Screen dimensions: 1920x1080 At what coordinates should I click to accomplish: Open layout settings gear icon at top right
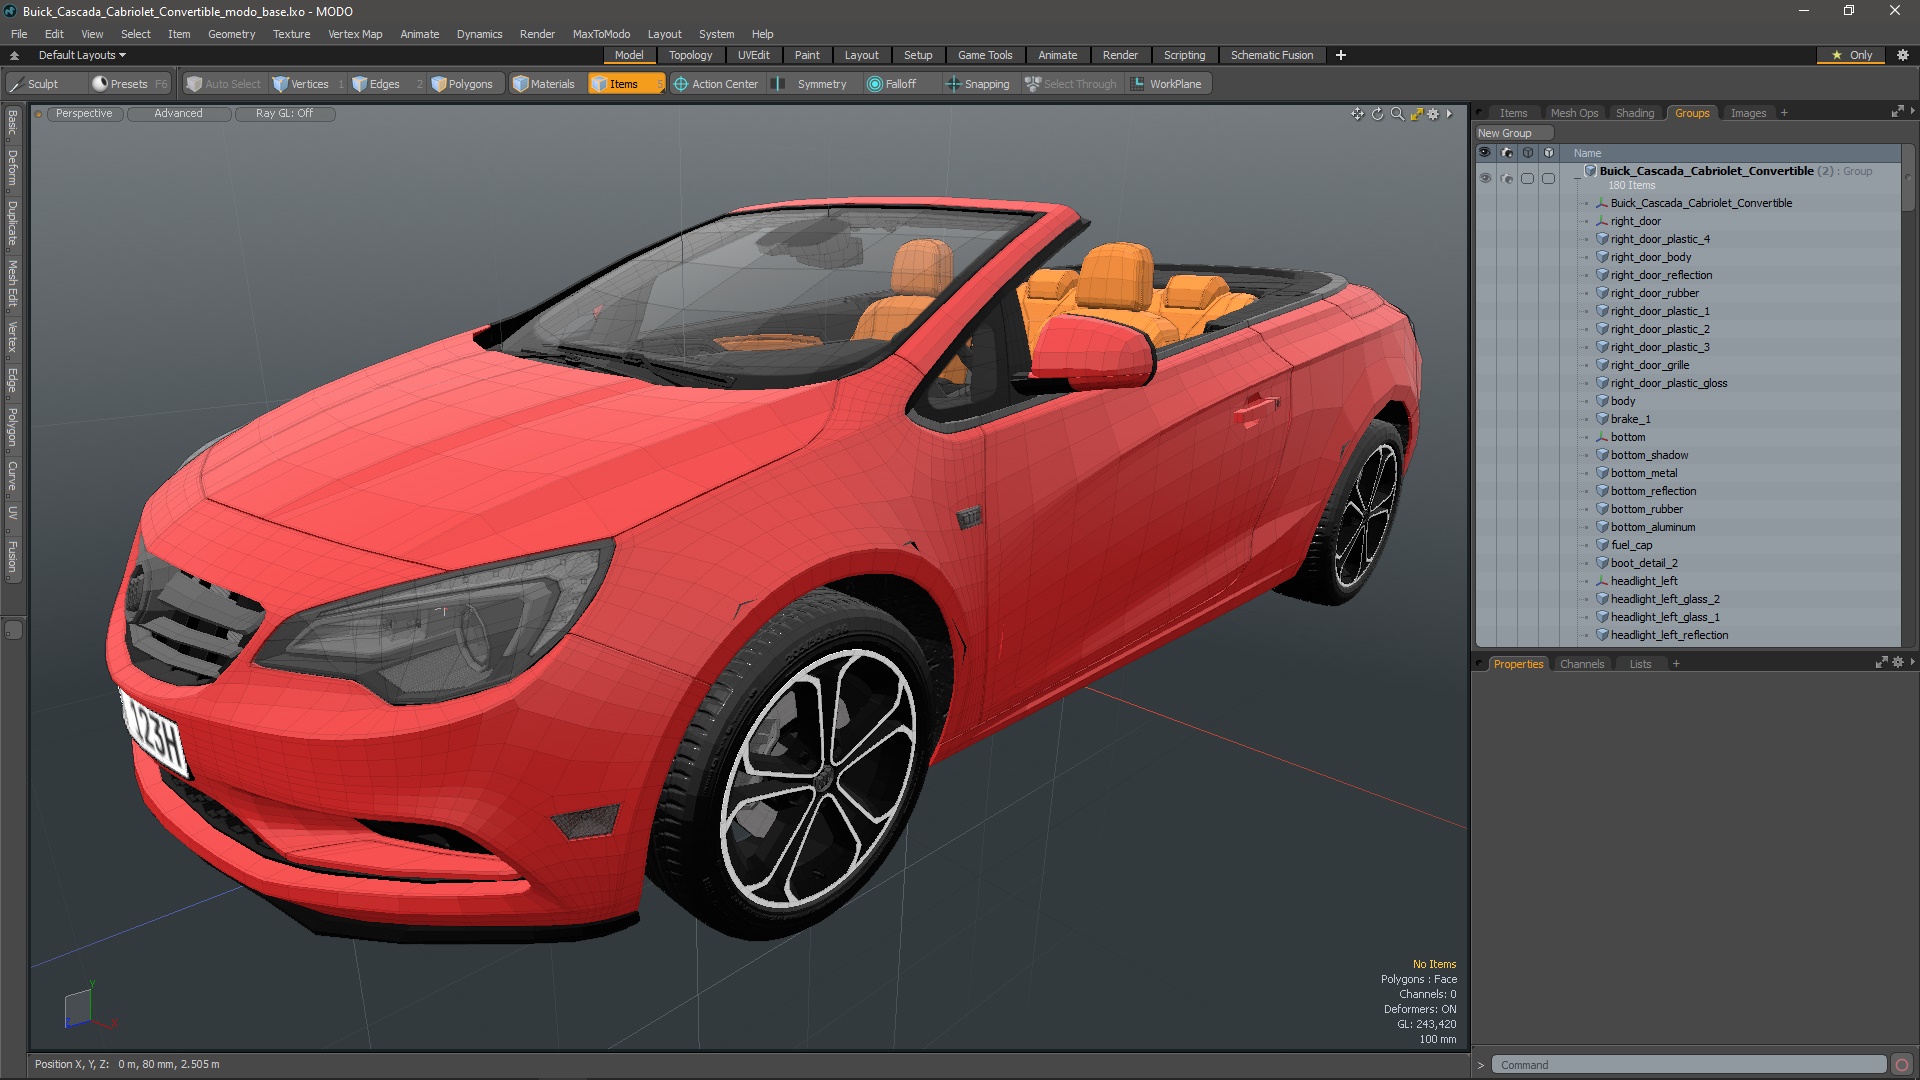pos(1903,55)
